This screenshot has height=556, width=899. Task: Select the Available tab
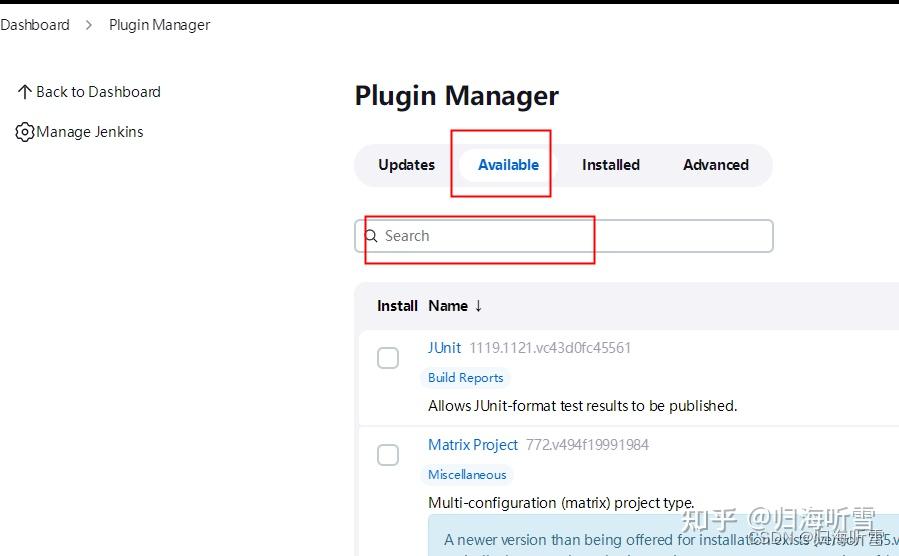pyautogui.click(x=508, y=165)
